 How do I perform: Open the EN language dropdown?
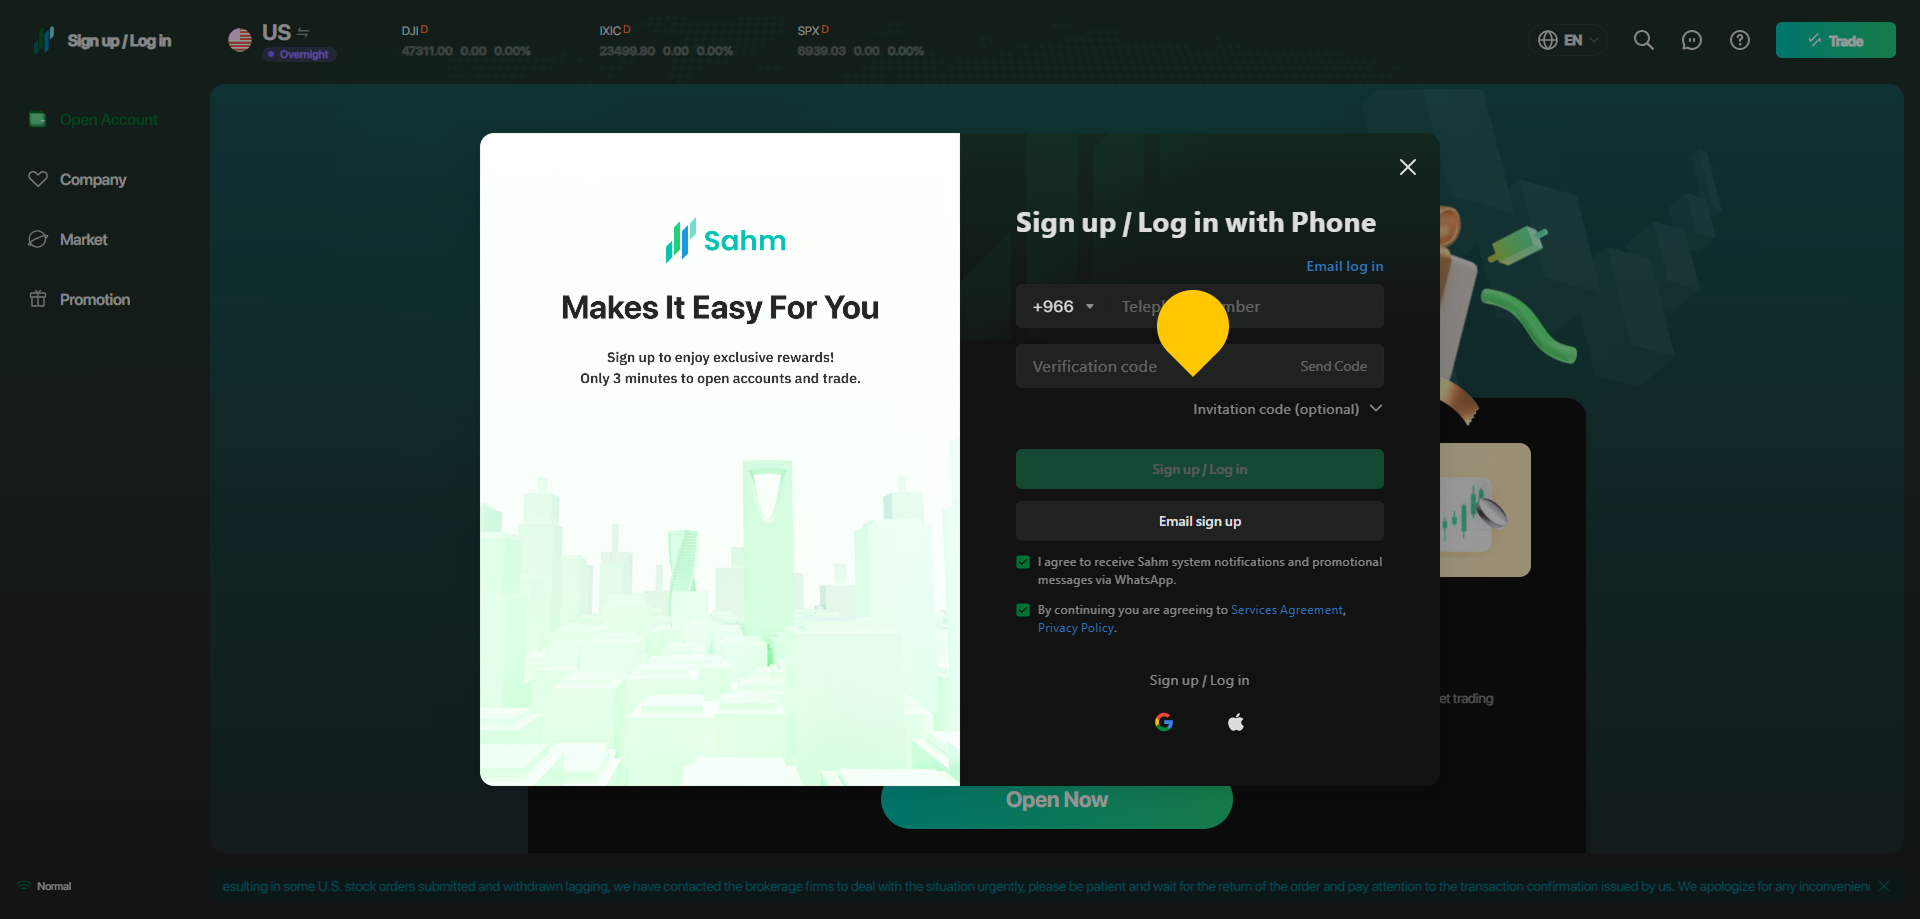point(1568,40)
